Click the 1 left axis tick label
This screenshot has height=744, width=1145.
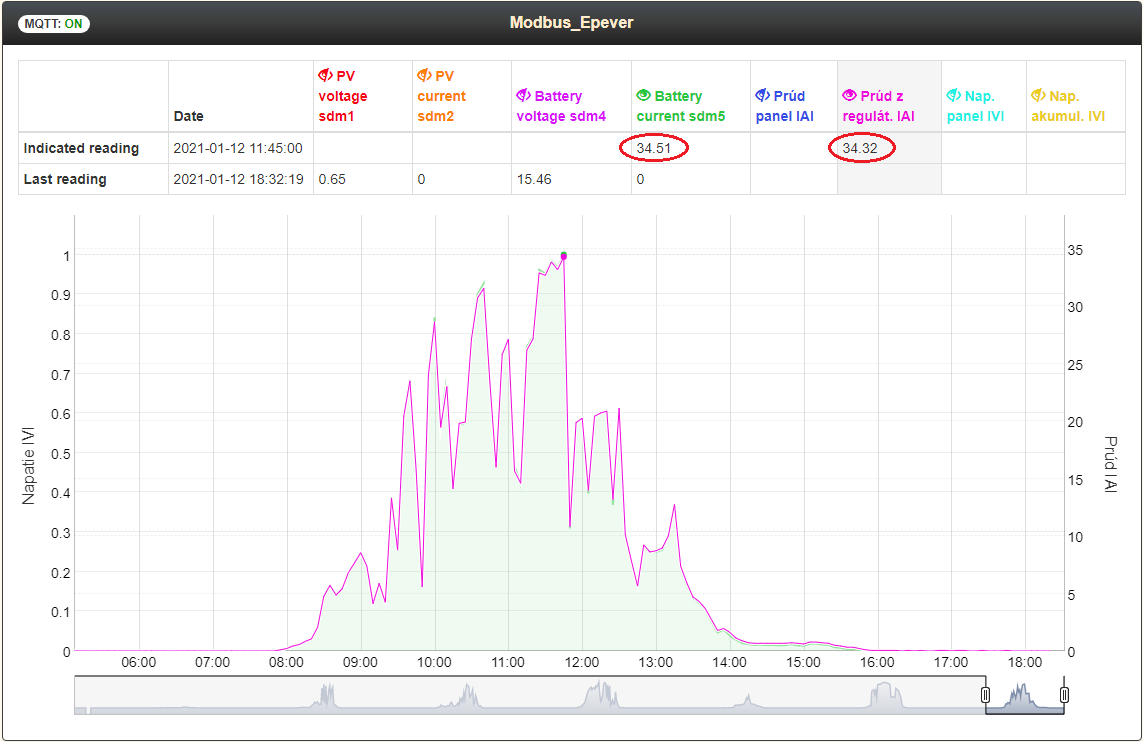pyautogui.click(x=66, y=256)
